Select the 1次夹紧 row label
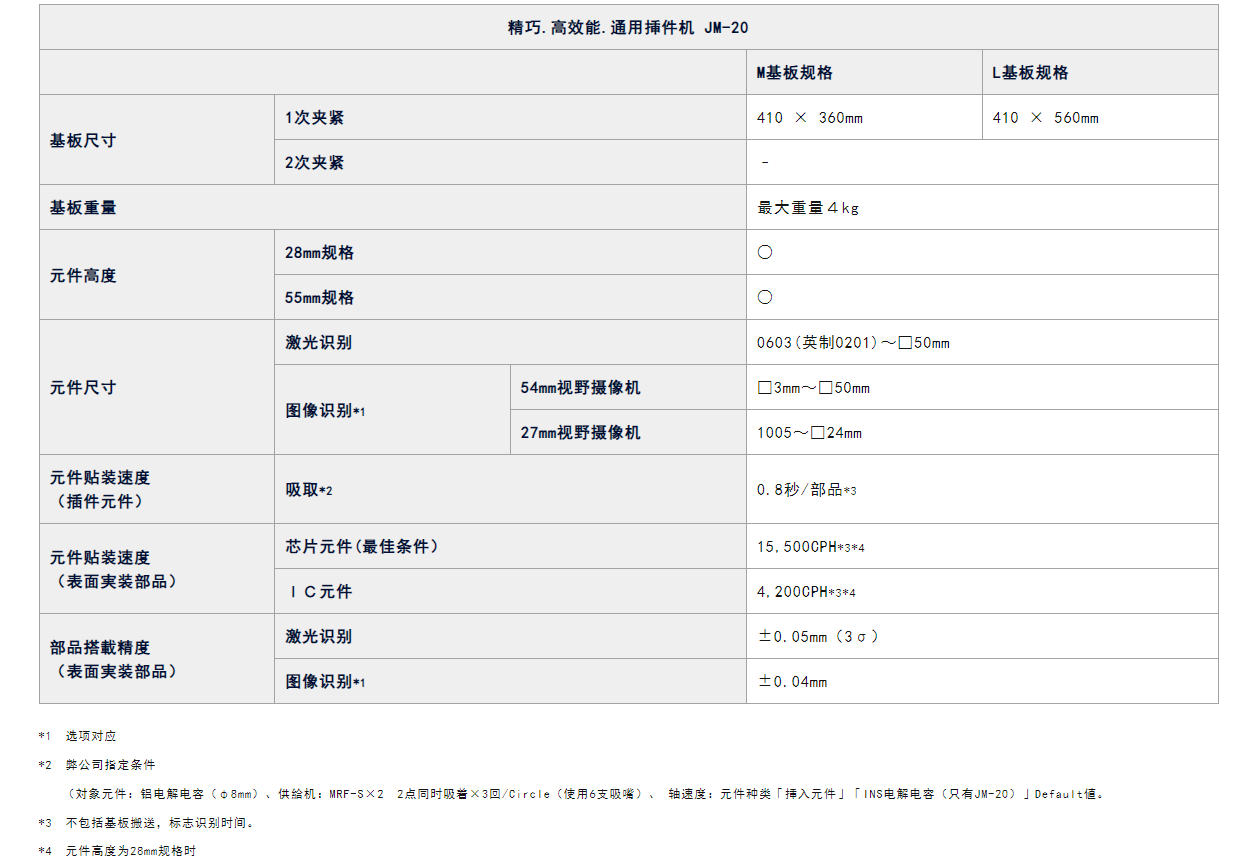Viewport: 1260px width, 862px height. pos(314,118)
